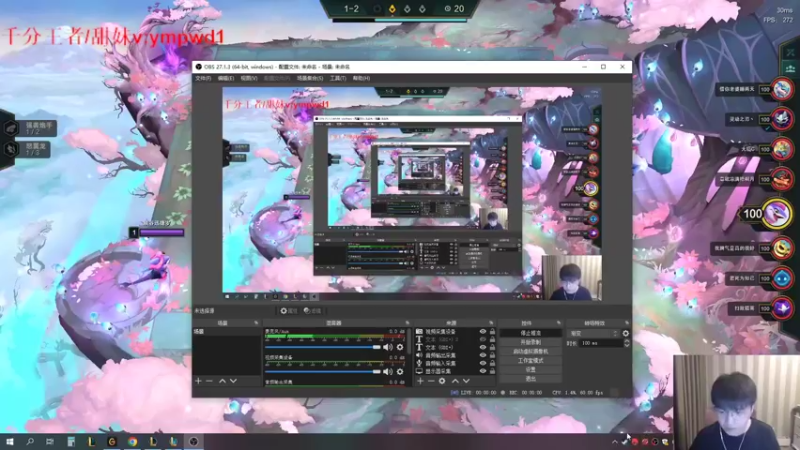Screen dimensions: 800x450
Task: Pop out the 来源 sources dock panel
Action: 491,323
